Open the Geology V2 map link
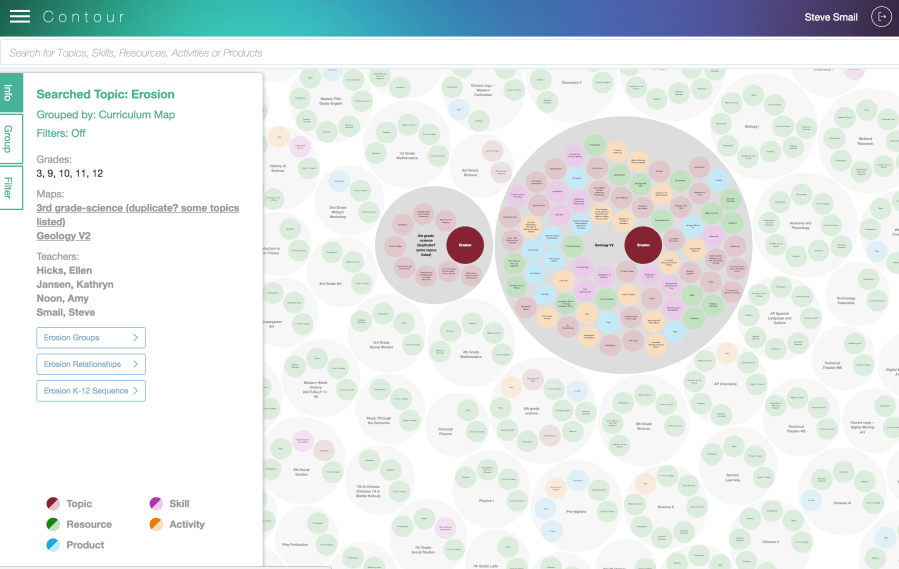899x569 pixels. pos(63,236)
